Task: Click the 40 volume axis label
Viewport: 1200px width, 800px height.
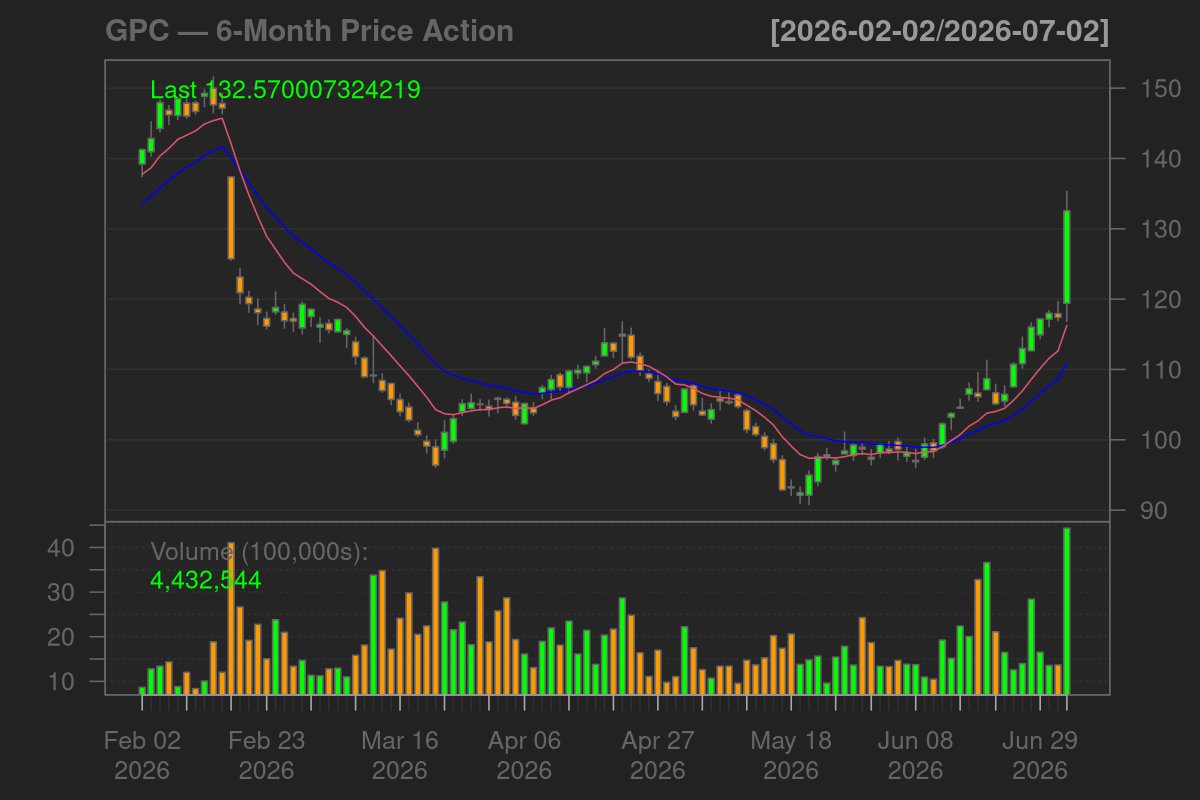Action: coord(62,548)
